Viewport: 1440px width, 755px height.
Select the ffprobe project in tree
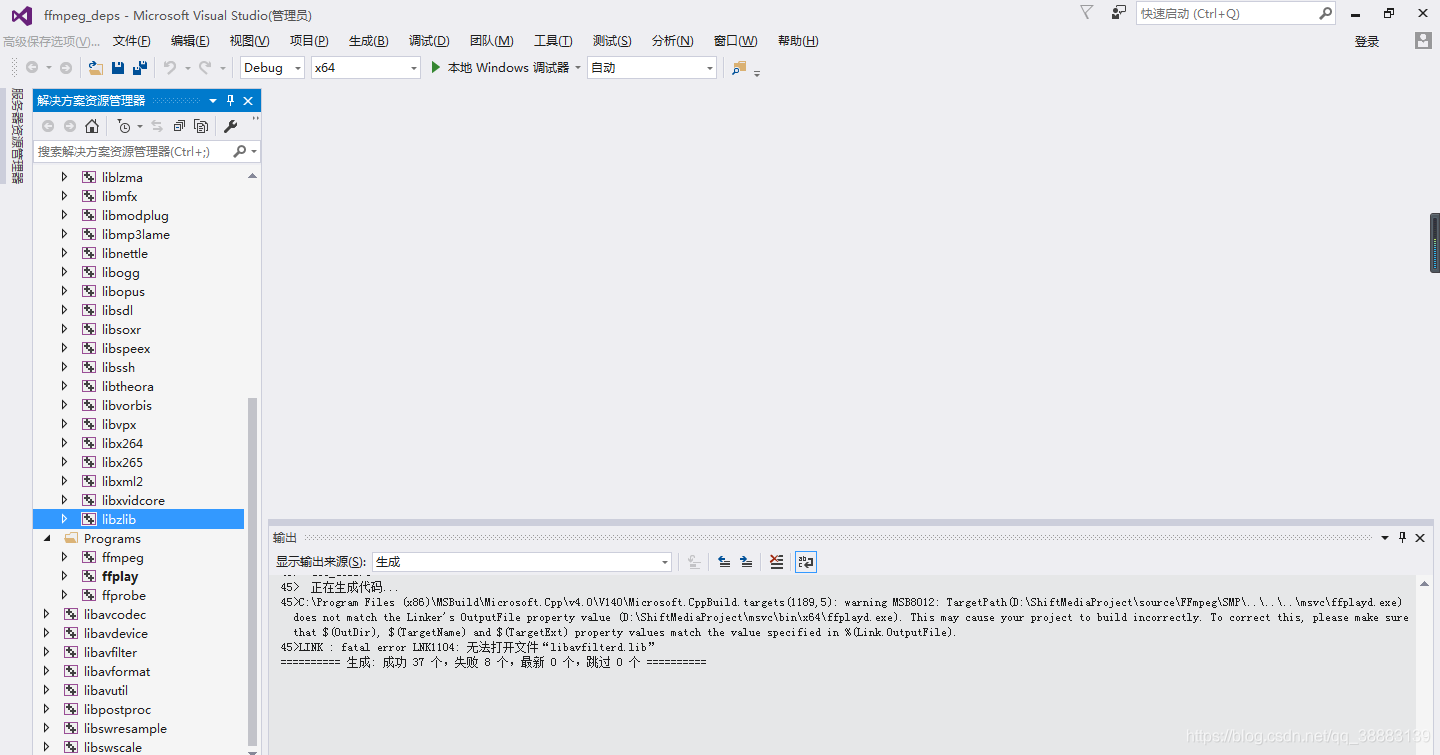(124, 595)
